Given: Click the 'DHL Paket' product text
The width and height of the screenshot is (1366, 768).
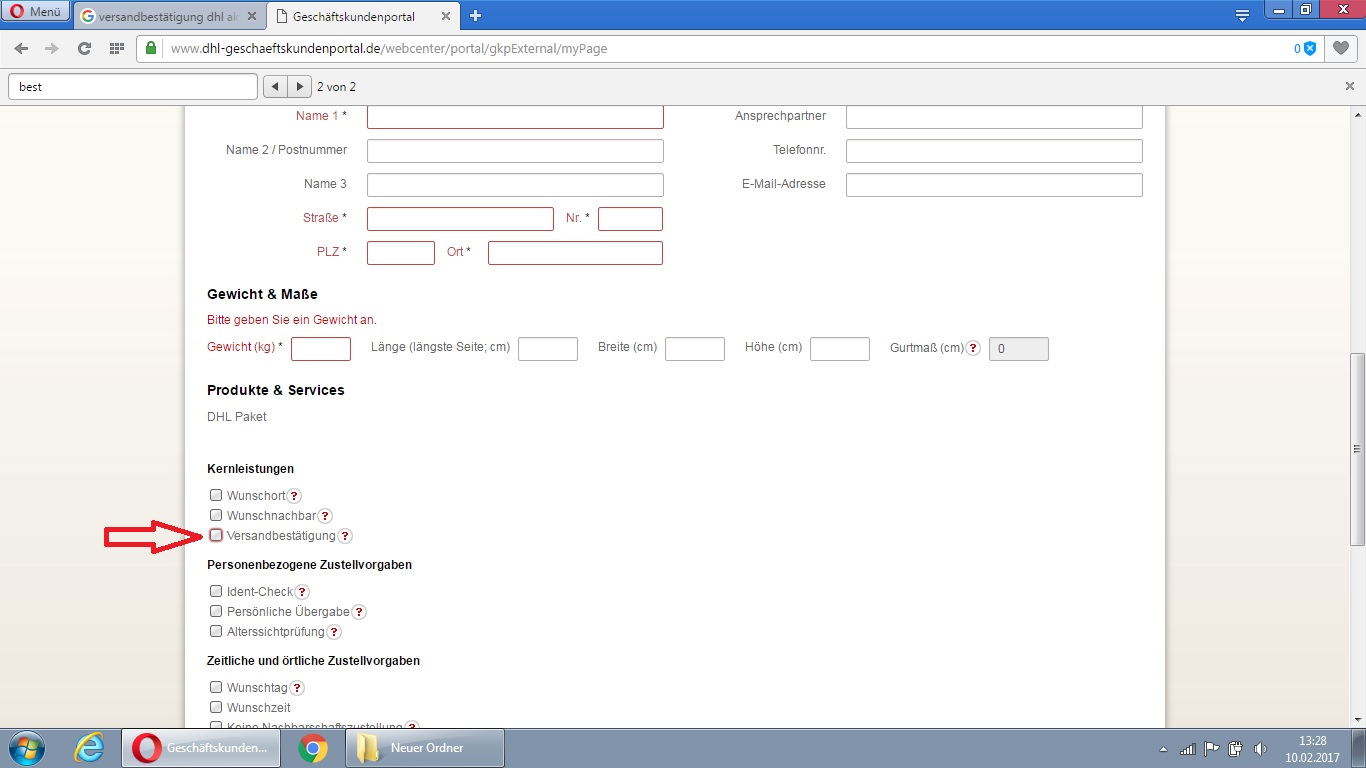Looking at the screenshot, I should (237, 417).
